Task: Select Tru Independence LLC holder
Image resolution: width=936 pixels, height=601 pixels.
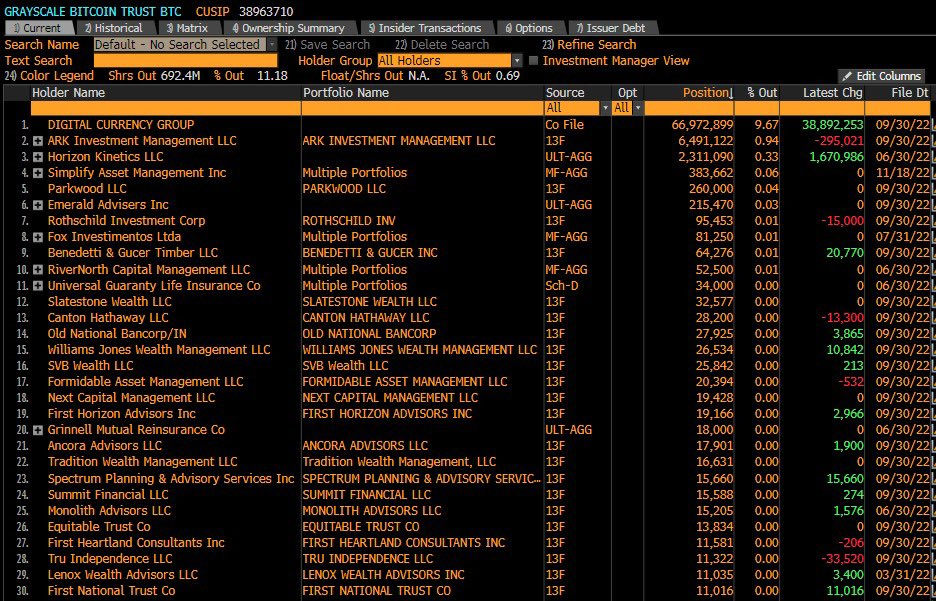Action: click(x=110, y=559)
